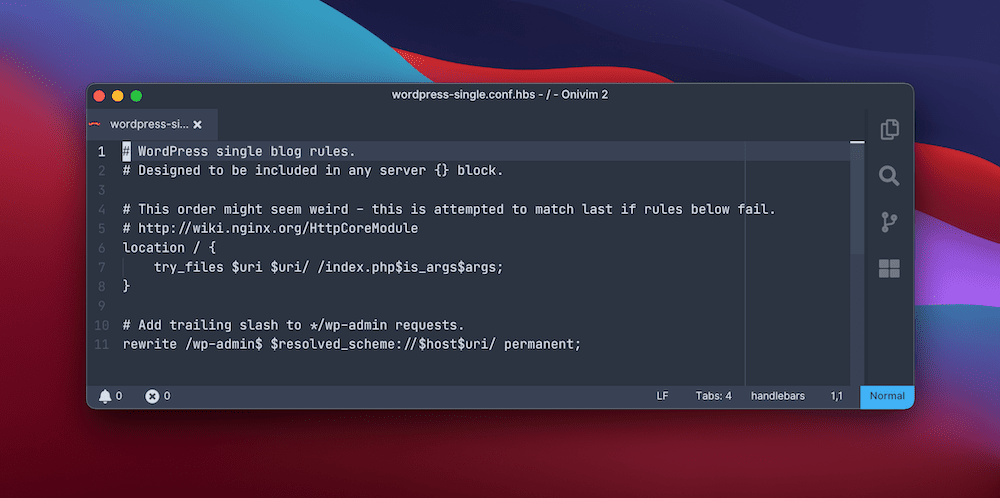Open the File Explorer sidebar icon

click(x=890, y=129)
